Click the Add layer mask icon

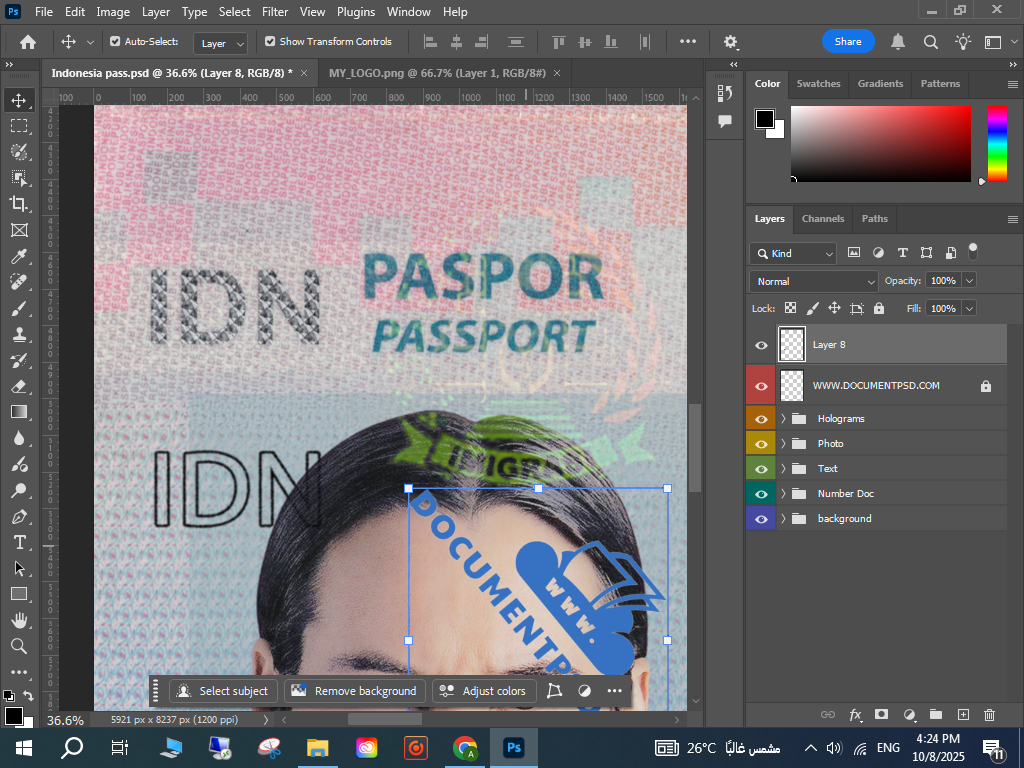point(881,715)
